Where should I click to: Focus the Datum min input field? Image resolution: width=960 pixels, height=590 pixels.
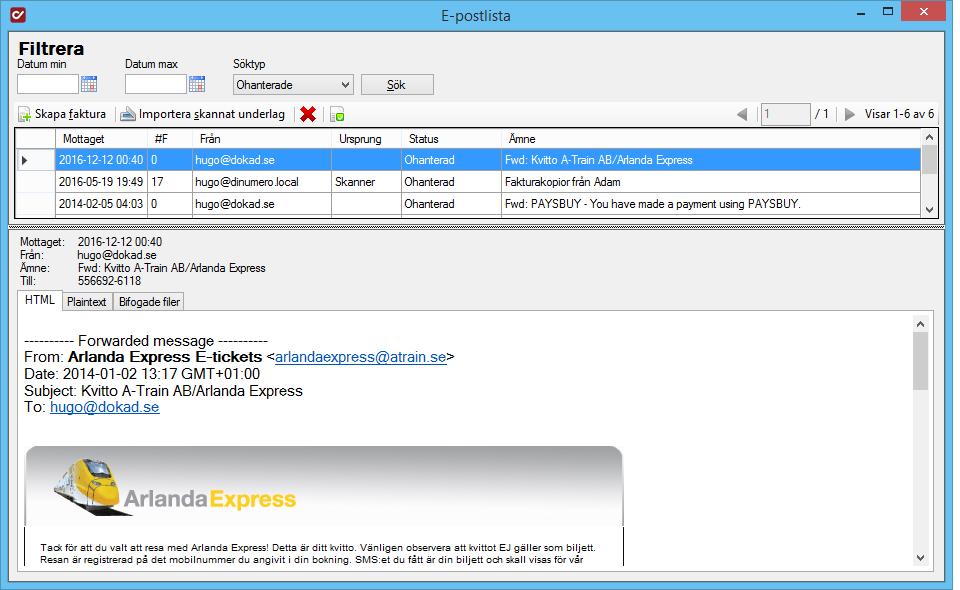(x=48, y=84)
